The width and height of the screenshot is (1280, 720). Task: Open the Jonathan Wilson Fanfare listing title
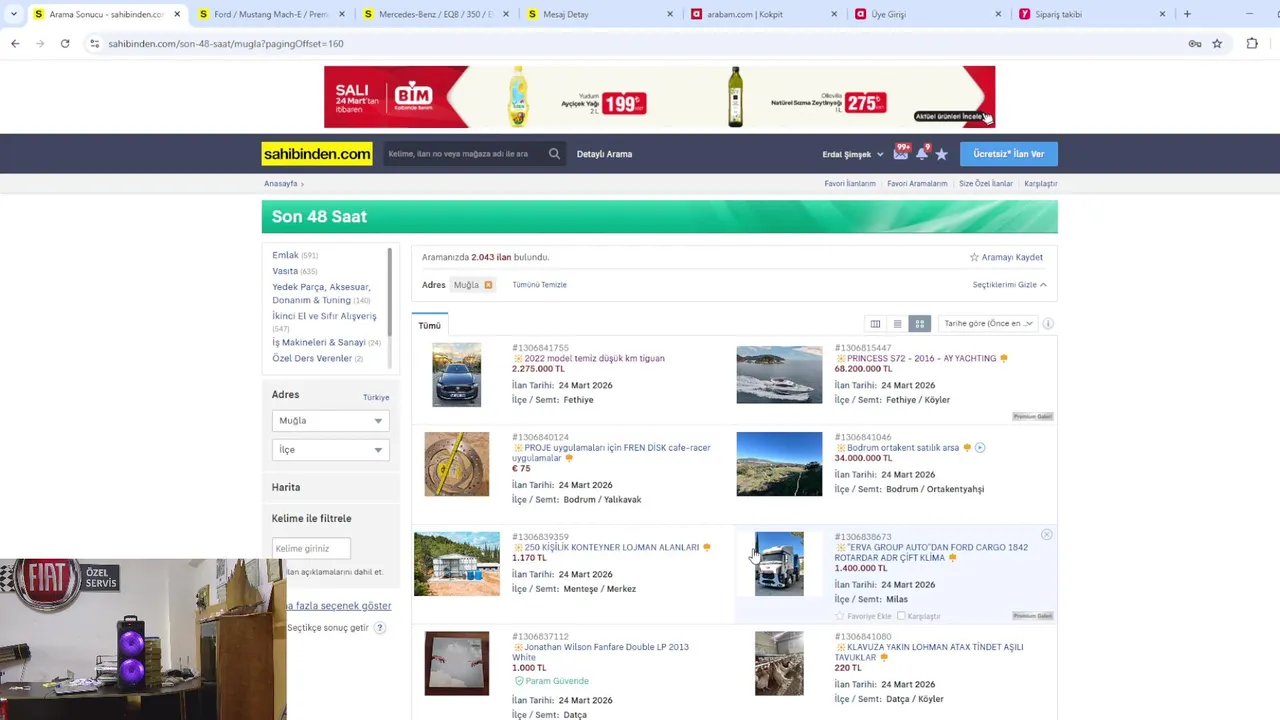click(600, 652)
